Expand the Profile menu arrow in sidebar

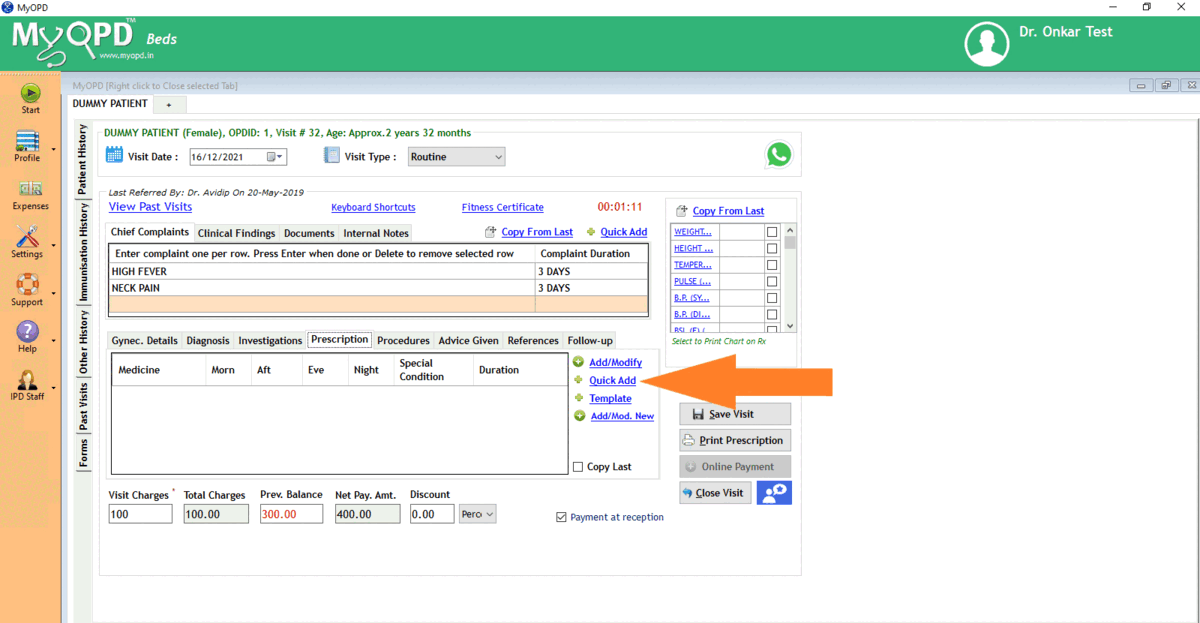(x=54, y=149)
